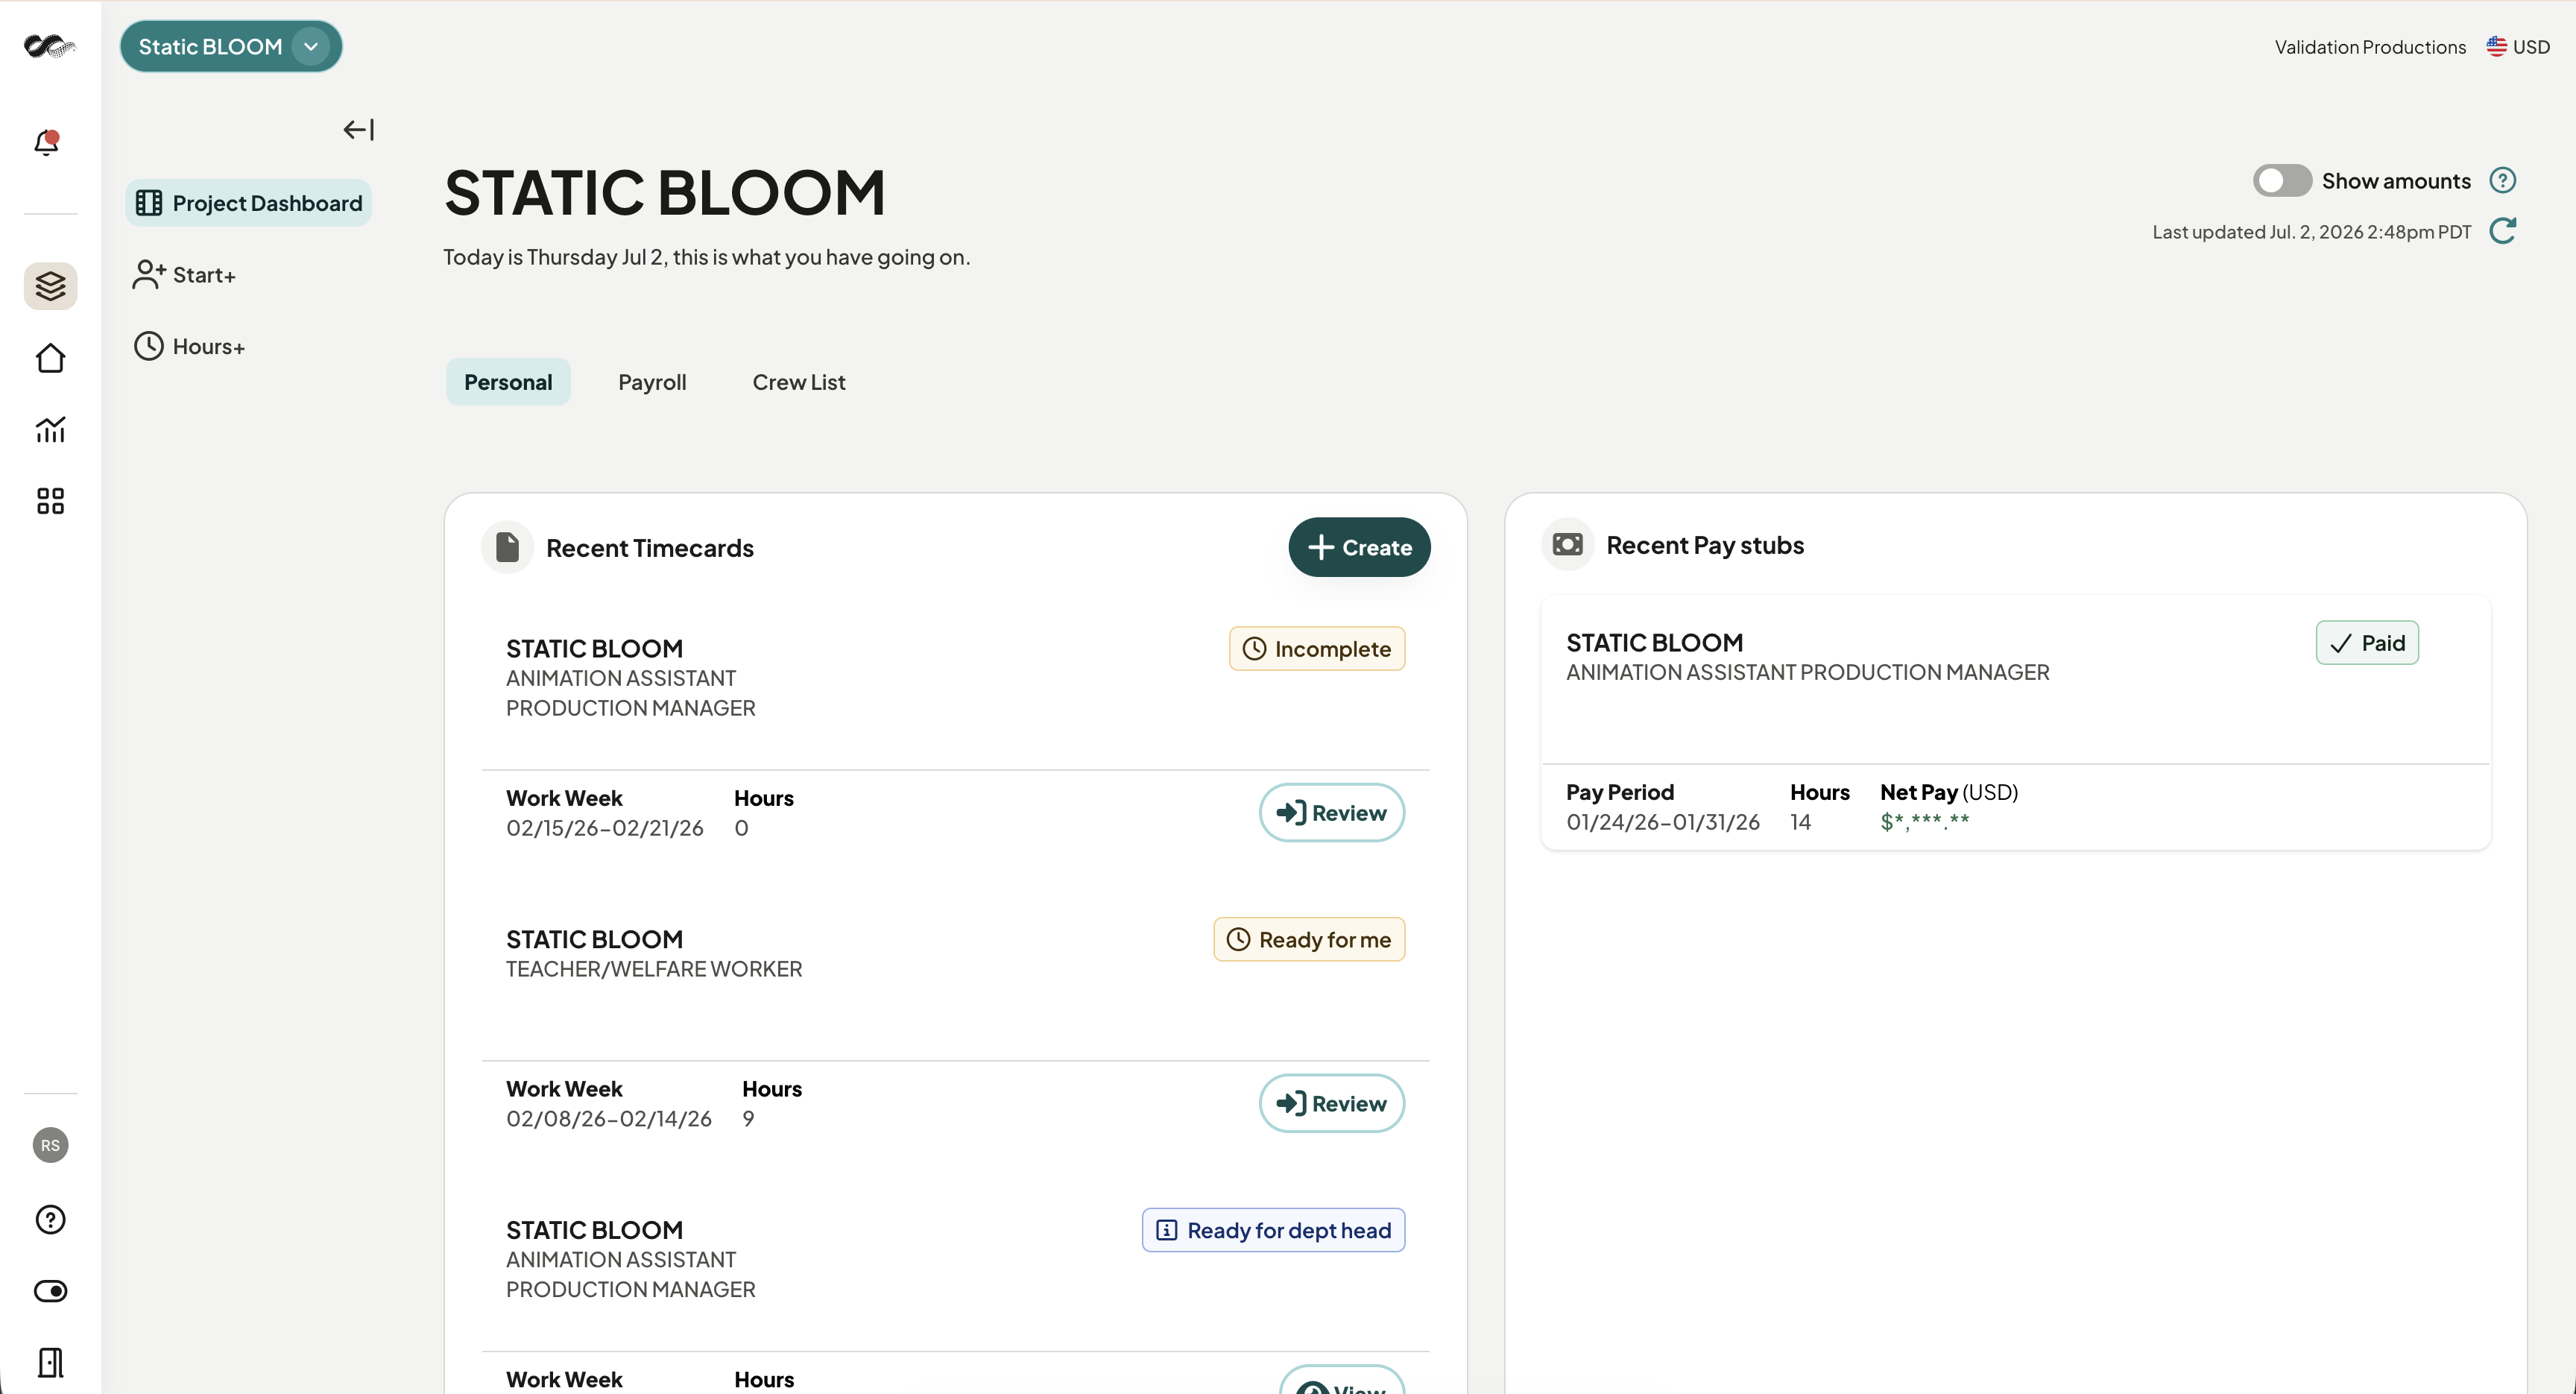Click the Ready for dept head badge

click(1273, 1230)
